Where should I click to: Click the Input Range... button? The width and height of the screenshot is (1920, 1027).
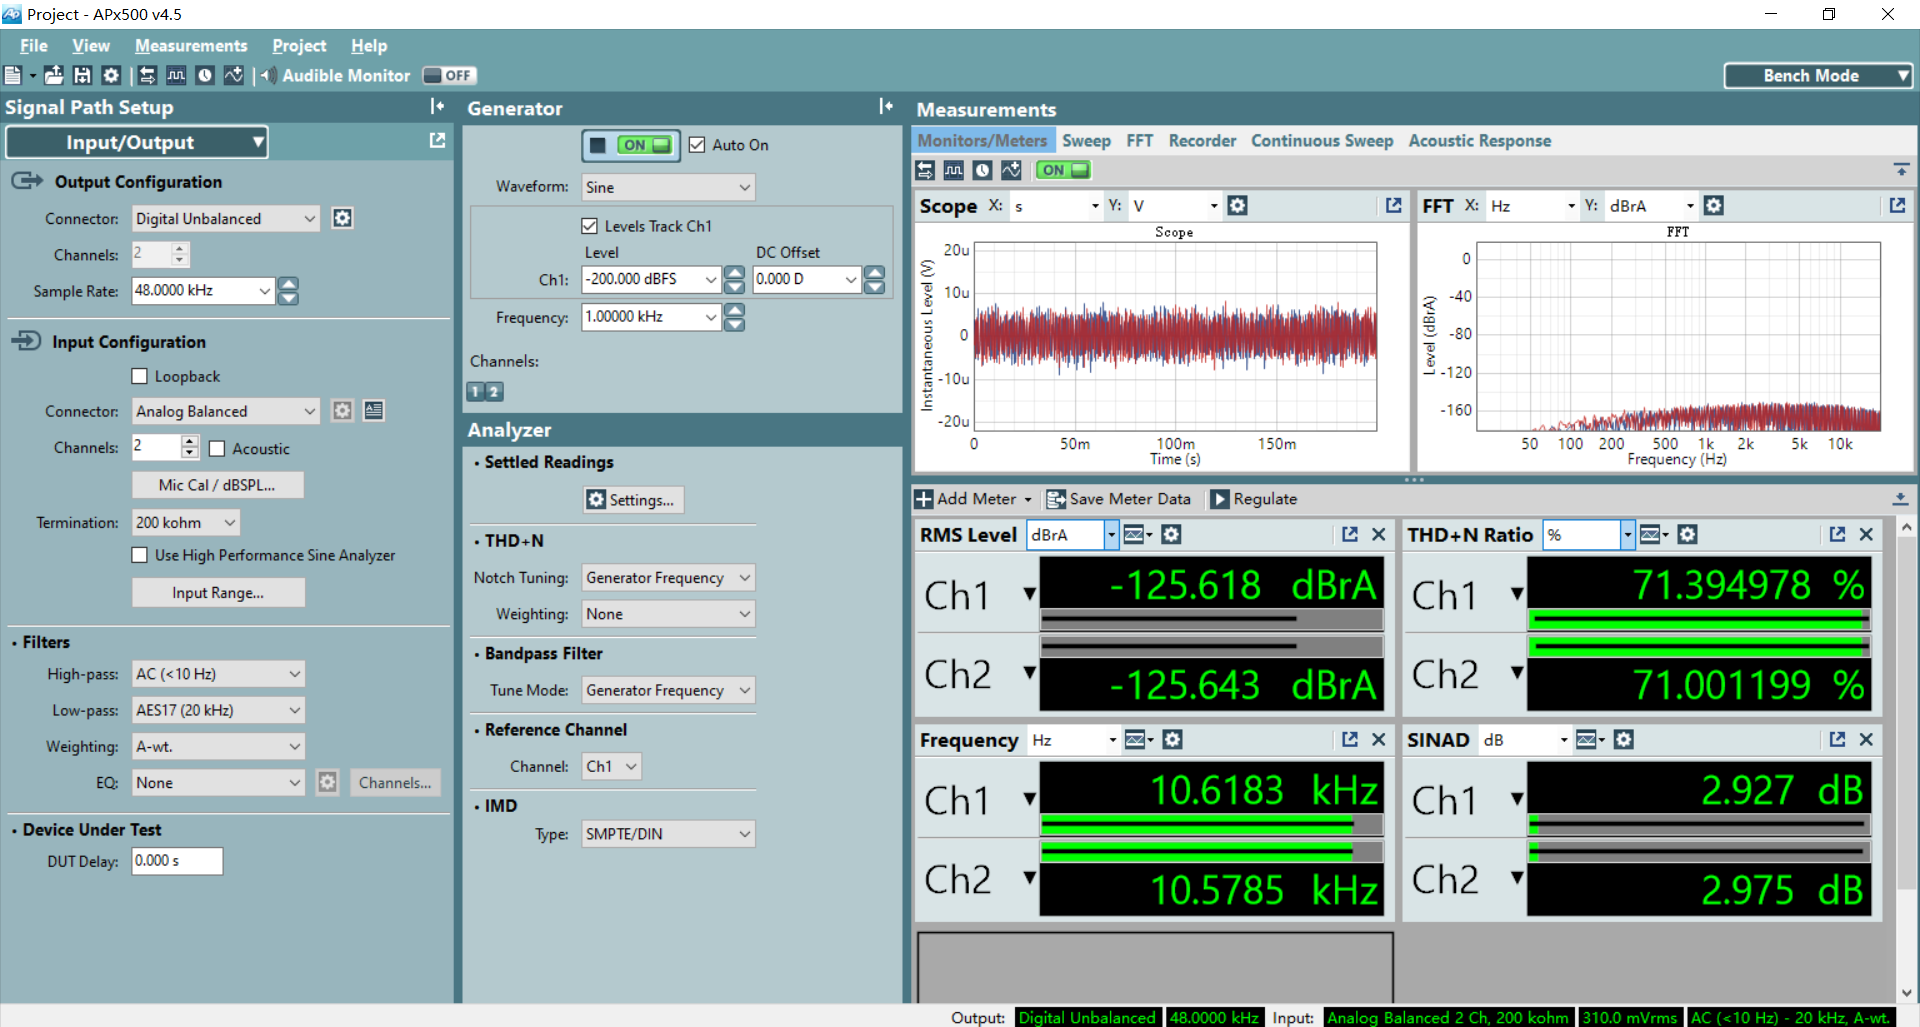(x=218, y=593)
